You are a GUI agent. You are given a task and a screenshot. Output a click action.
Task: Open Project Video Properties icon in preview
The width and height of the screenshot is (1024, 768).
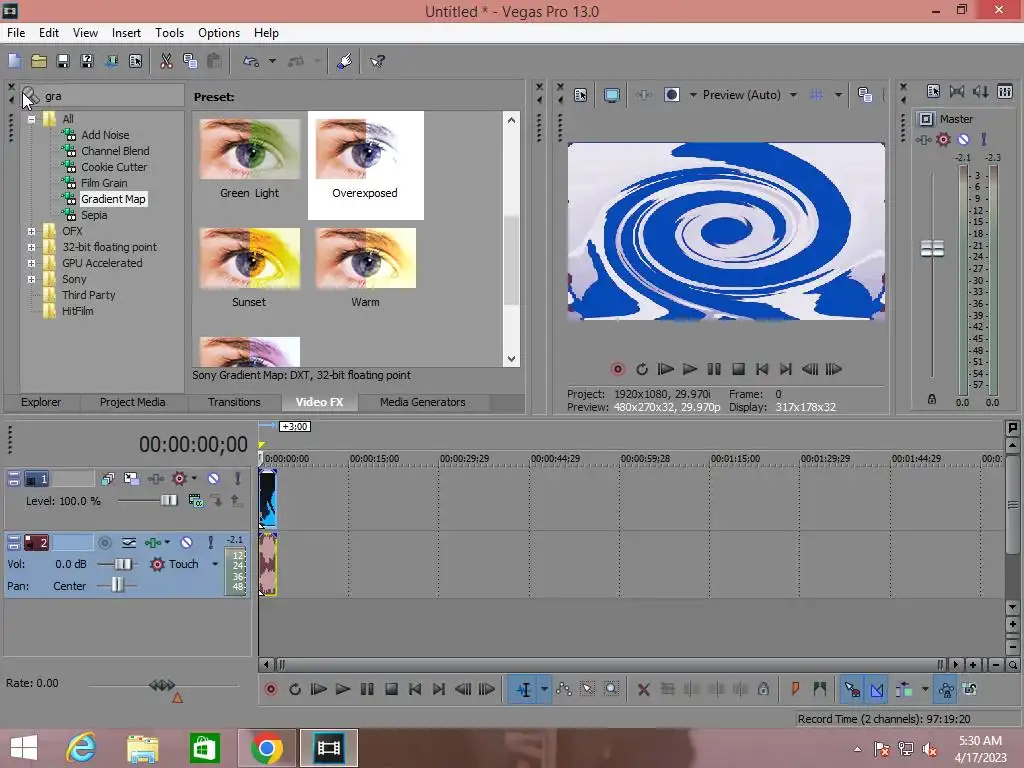point(581,95)
